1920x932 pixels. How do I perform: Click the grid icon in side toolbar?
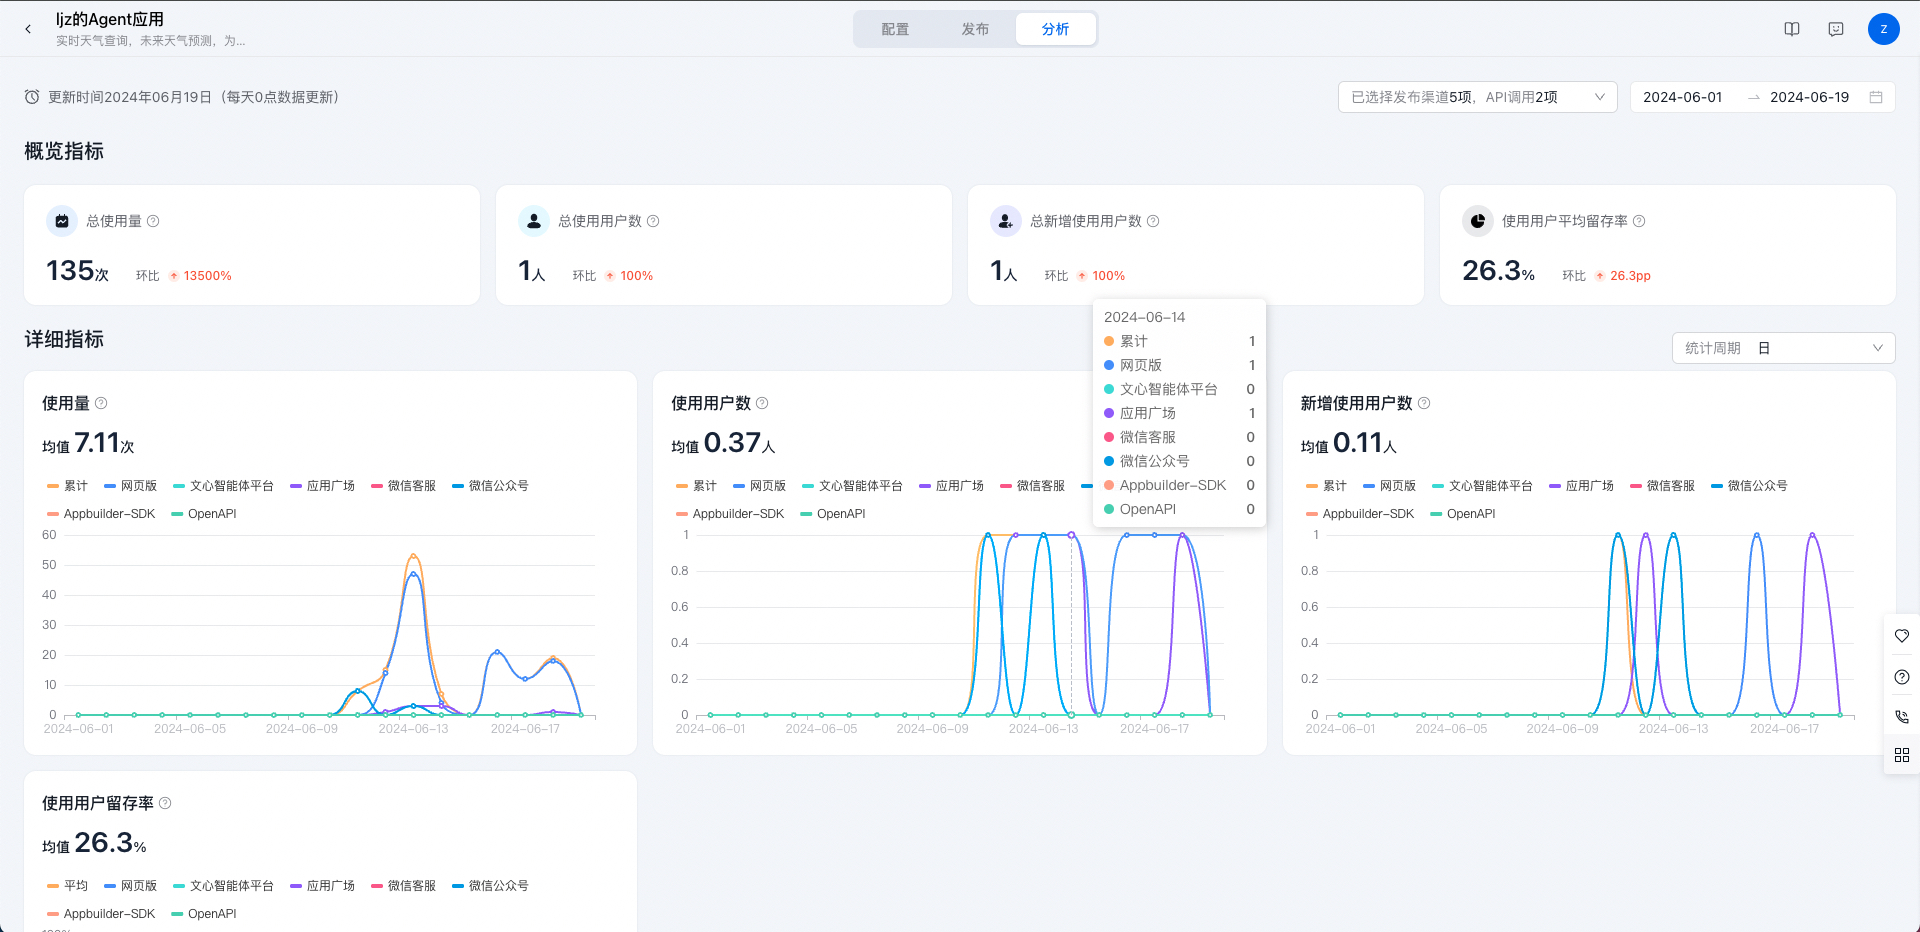1902,755
